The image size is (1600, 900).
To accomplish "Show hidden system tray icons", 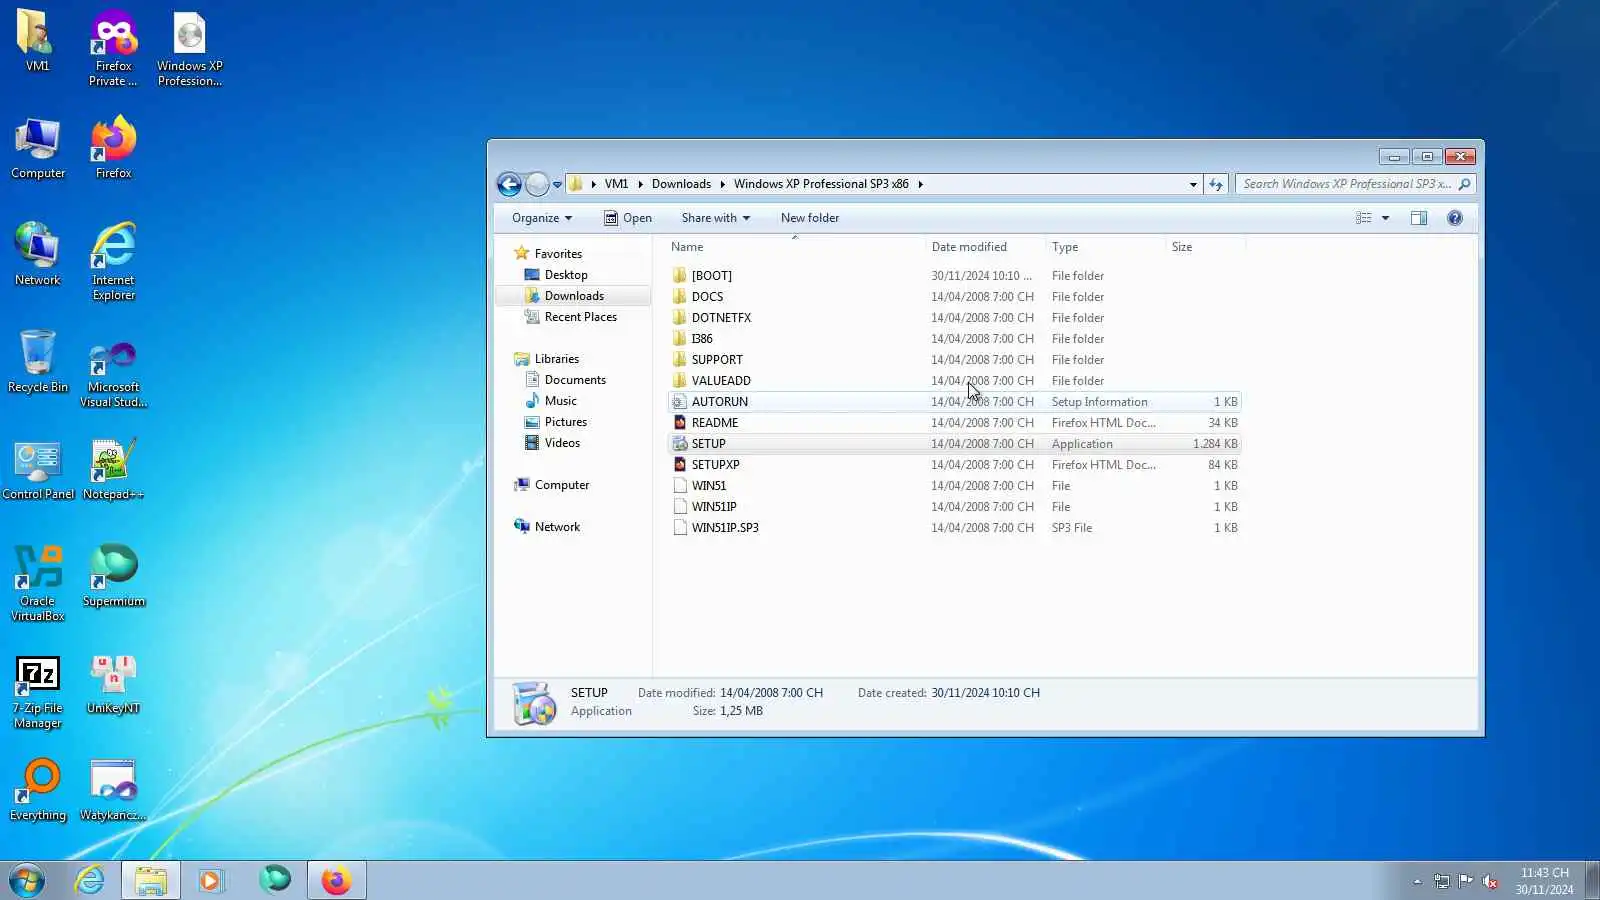I will (1417, 881).
